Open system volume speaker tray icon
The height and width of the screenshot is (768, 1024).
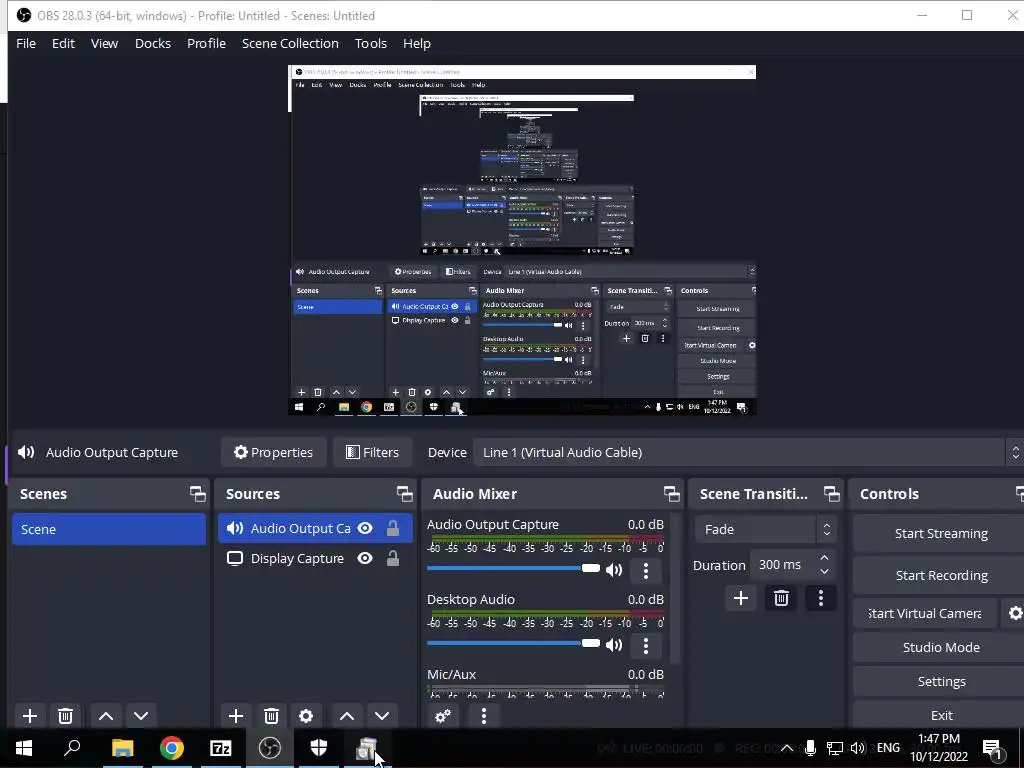(858, 748)
